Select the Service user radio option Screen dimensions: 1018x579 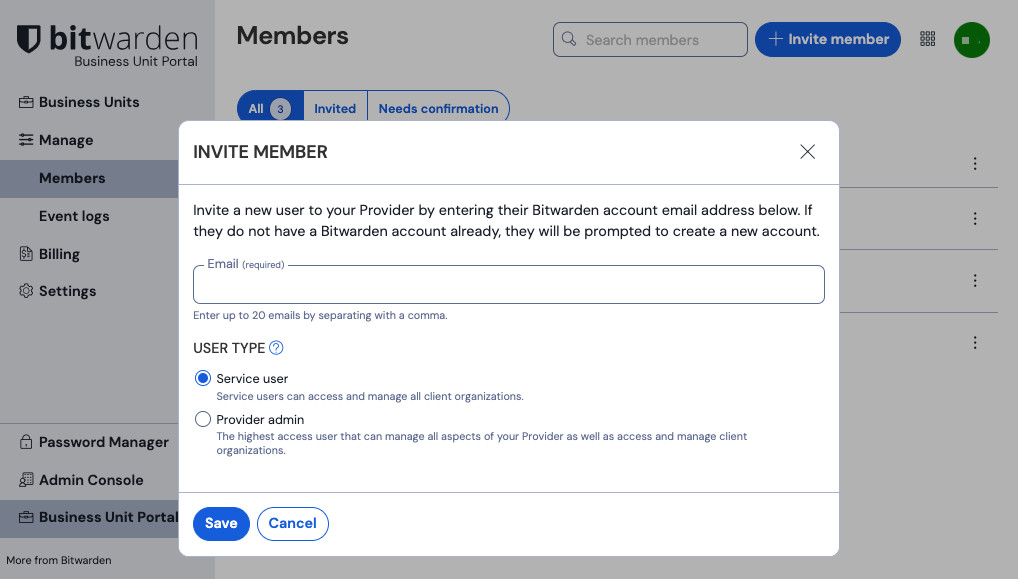coord(203,378)
